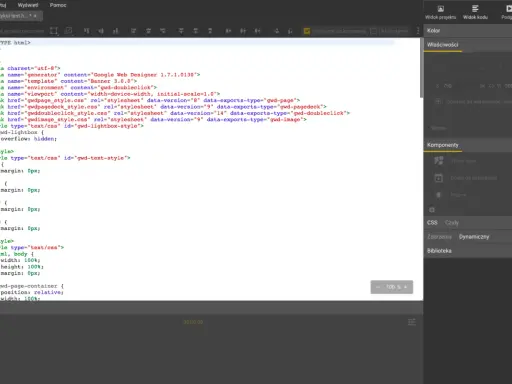Click the 'position: relative;' code line
Viewport: 512px width, 384px height.
pos(32,292)
